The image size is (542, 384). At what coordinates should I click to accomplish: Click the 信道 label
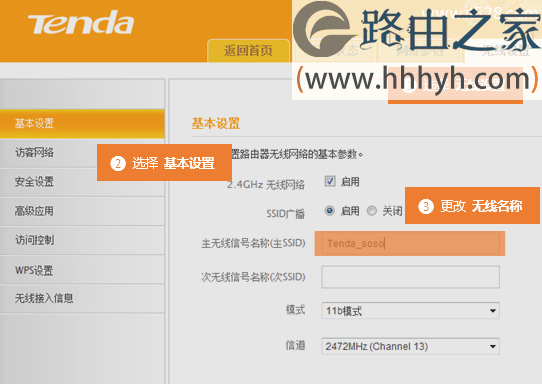(295, 345)
